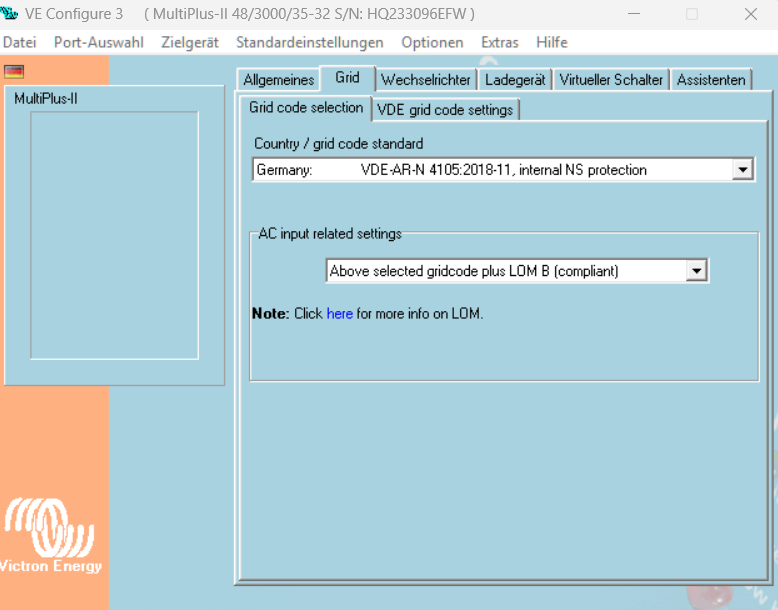Open the Assistenten tab
This screenshot has width=778, height=610.
coord(711,80)
